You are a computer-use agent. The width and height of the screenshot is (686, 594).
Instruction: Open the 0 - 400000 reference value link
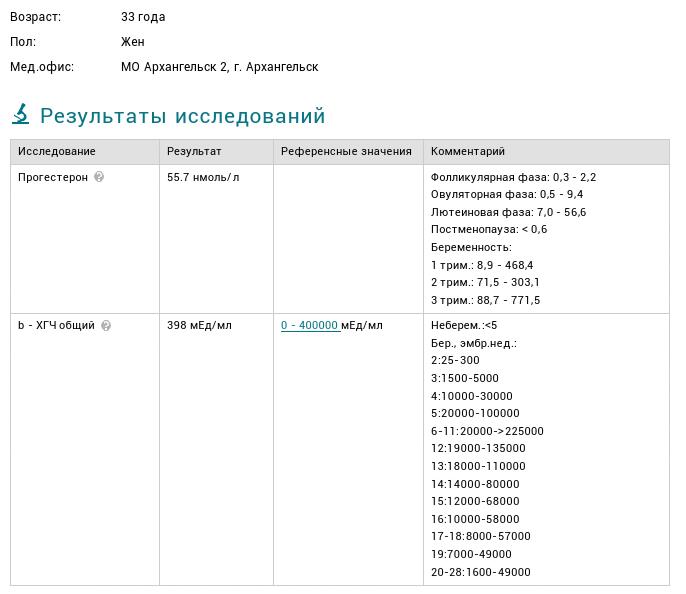(x=311, y=325)
